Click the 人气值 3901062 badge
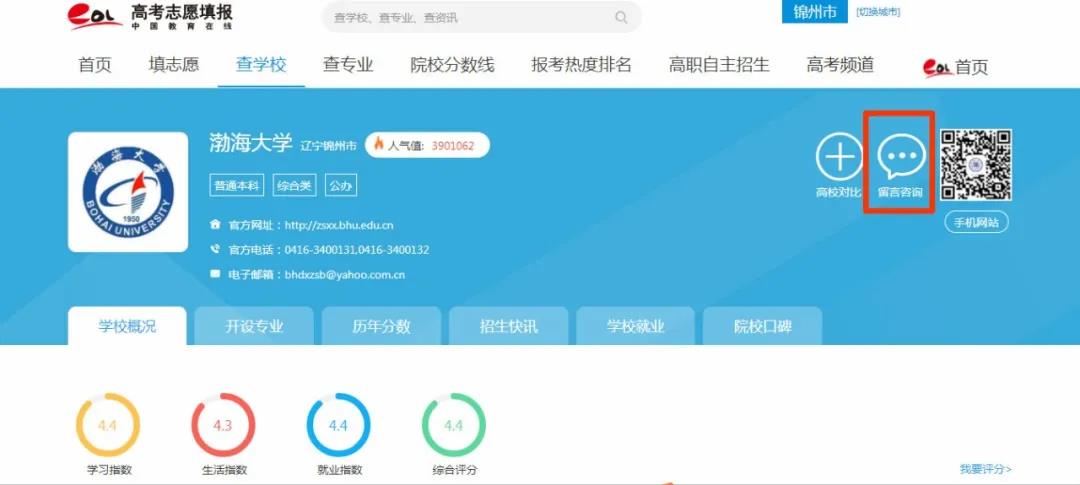 (427, 145)
